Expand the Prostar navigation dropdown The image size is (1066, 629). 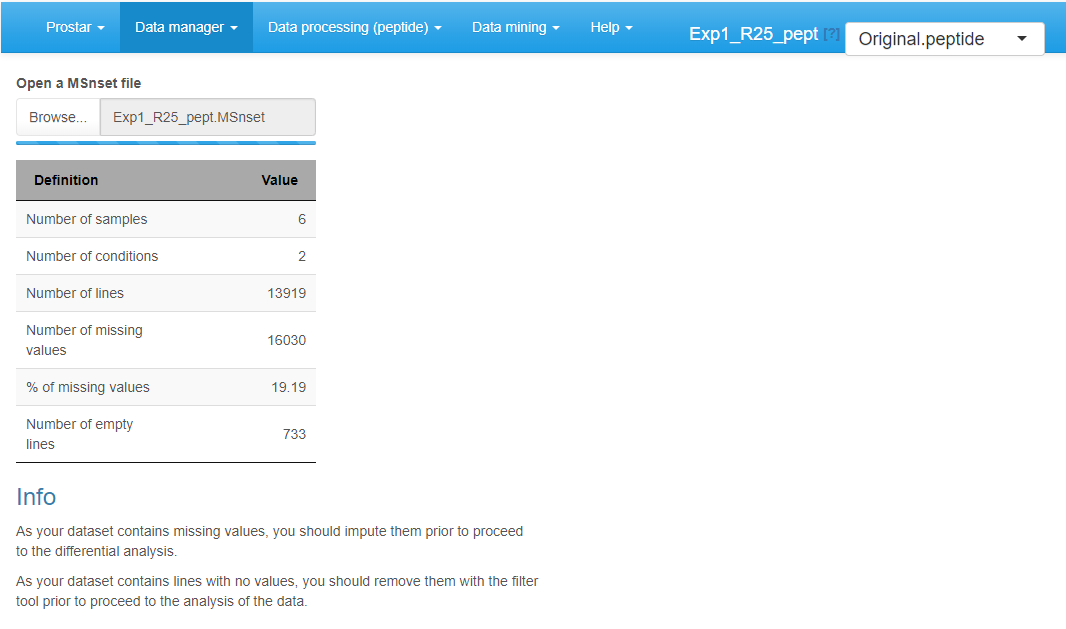point(75,27)
